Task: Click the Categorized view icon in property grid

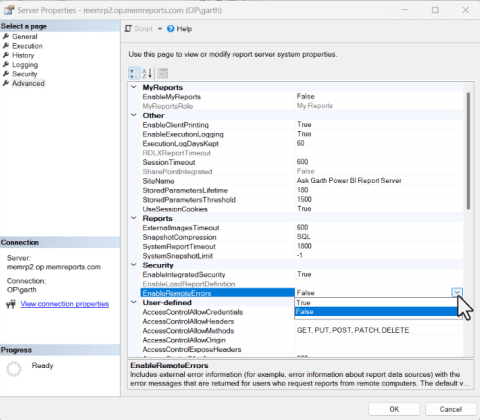Action: 134,73
